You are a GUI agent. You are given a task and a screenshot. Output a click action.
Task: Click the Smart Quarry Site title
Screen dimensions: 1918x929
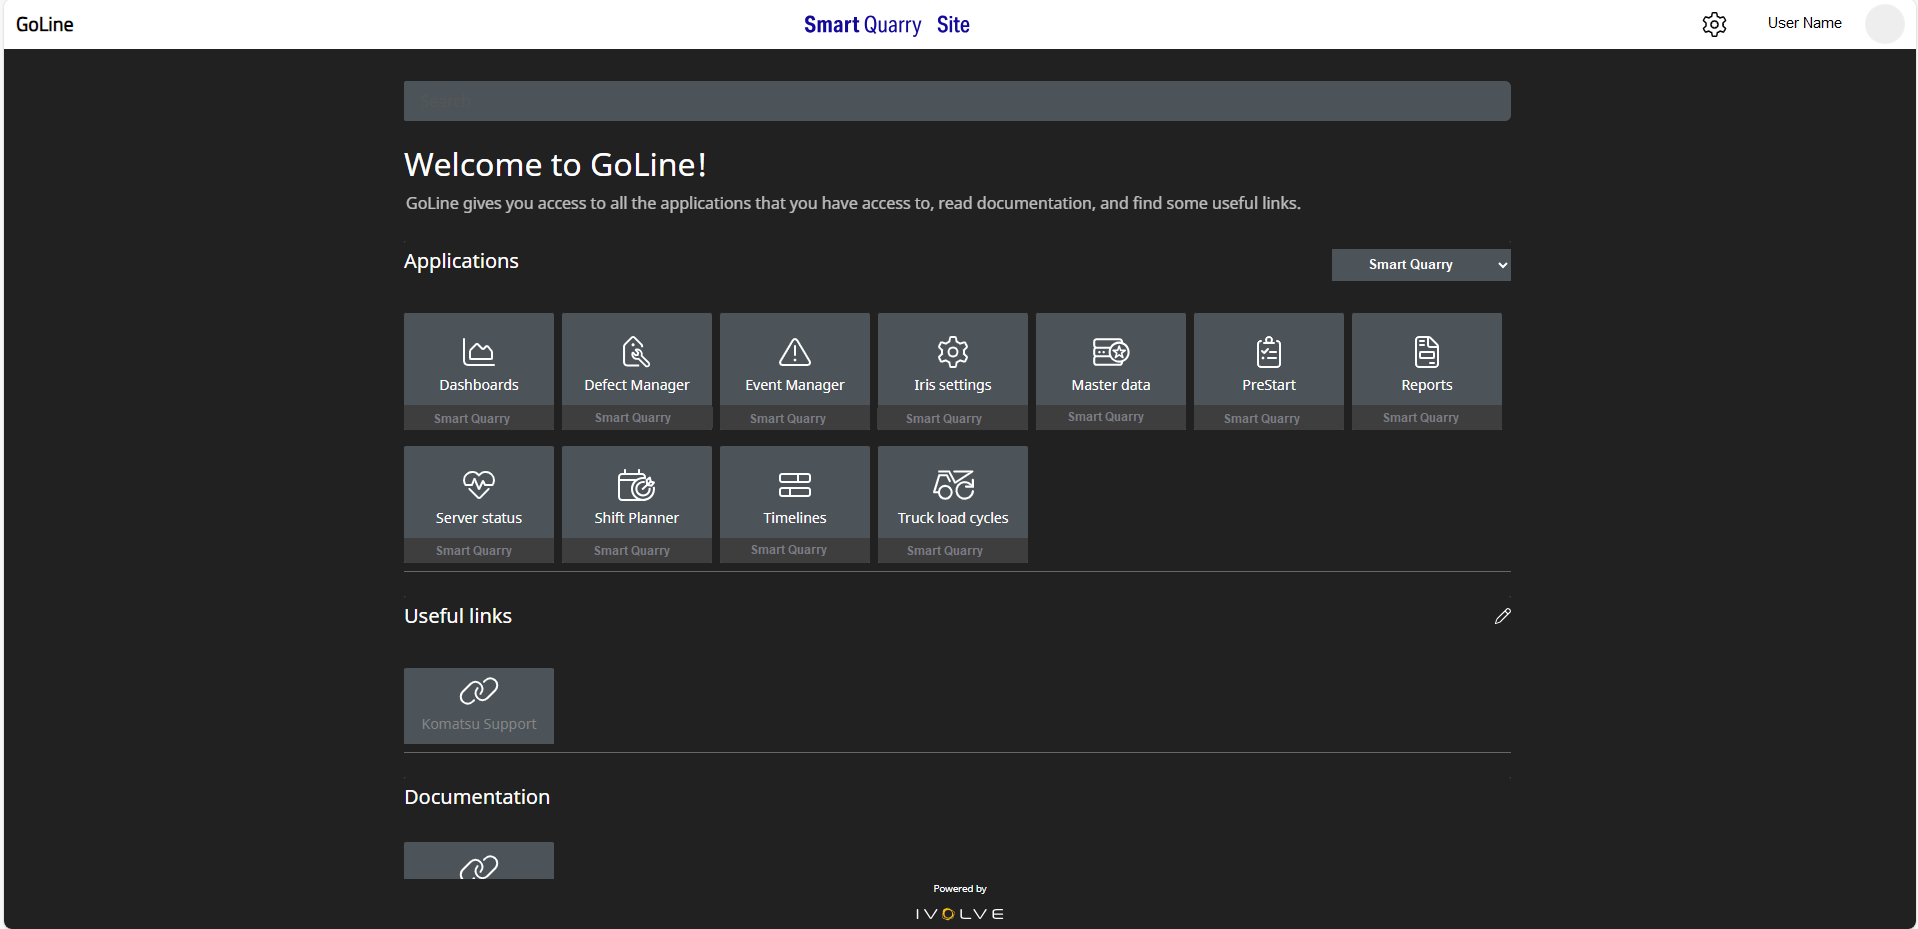point(887,25)
